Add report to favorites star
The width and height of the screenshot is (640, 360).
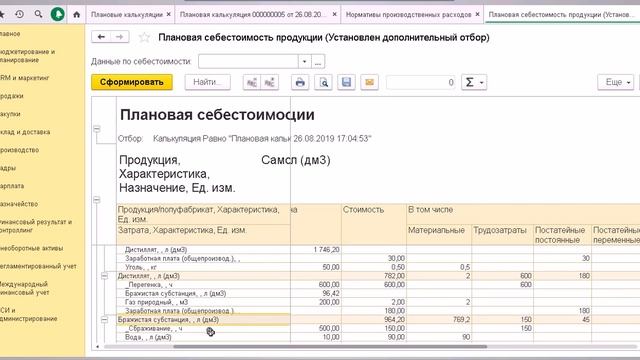pyautogui.click(x=144, y=38)
